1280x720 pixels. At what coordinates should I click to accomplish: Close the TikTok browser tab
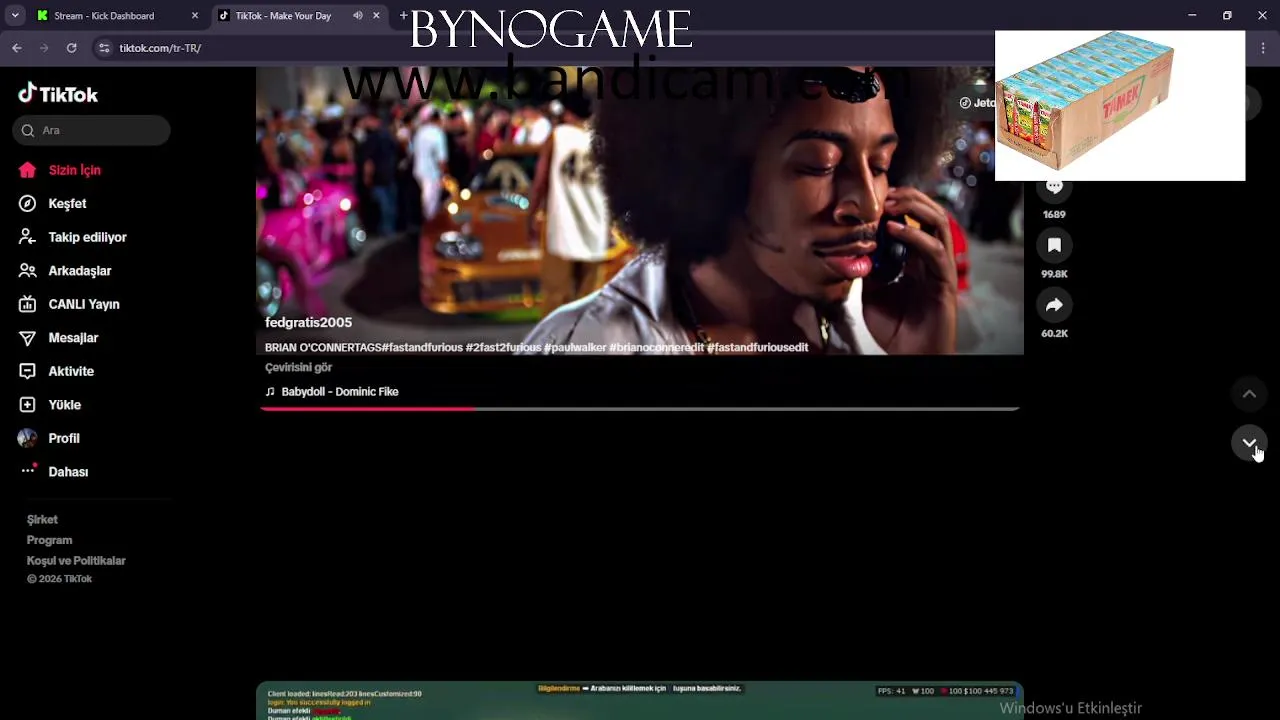(x=376, y=16)
